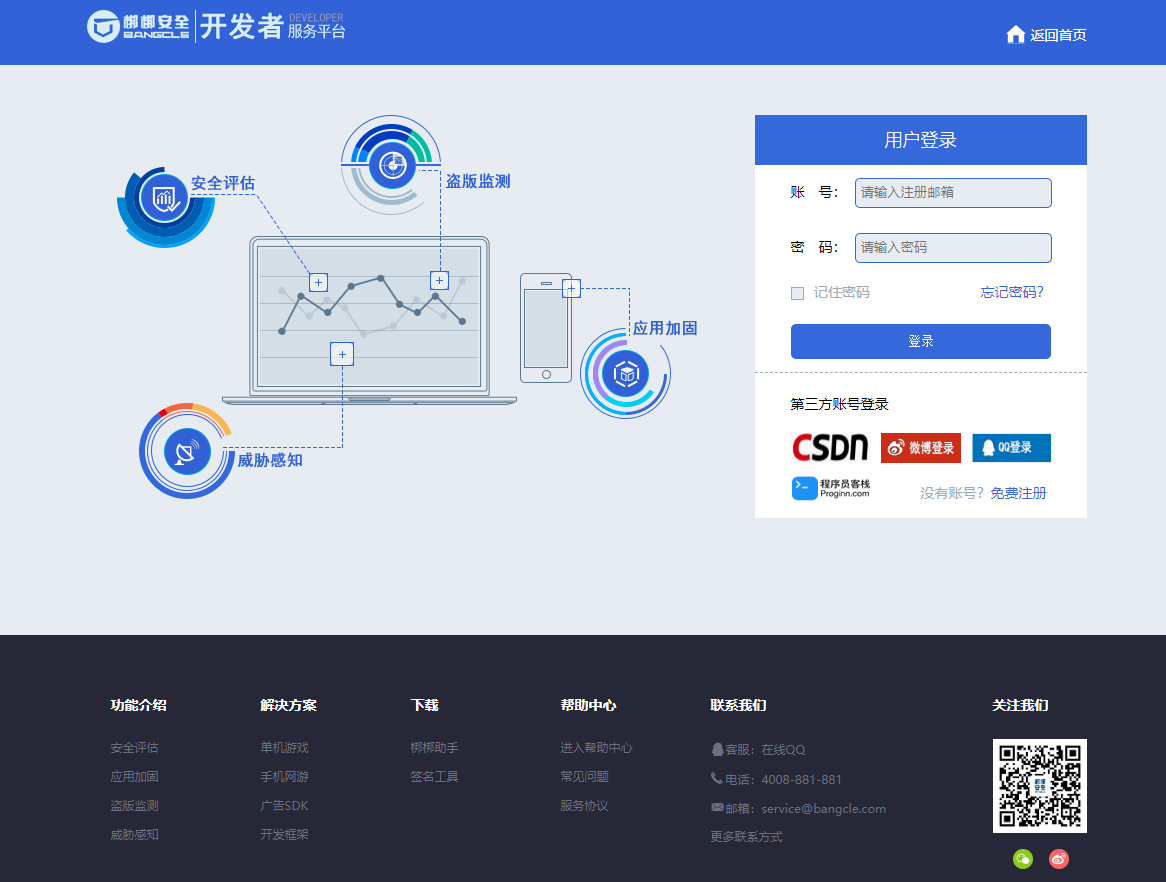Click the home icon beside 返回首页
The height and width of the screenshot is (882, 1166).
click(x=1015, y=34)
